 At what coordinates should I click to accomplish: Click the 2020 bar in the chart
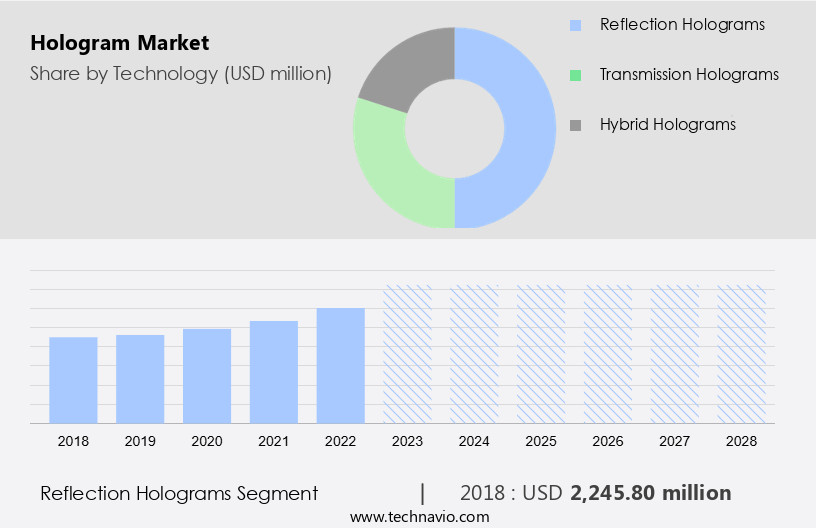tap(207, 376)
